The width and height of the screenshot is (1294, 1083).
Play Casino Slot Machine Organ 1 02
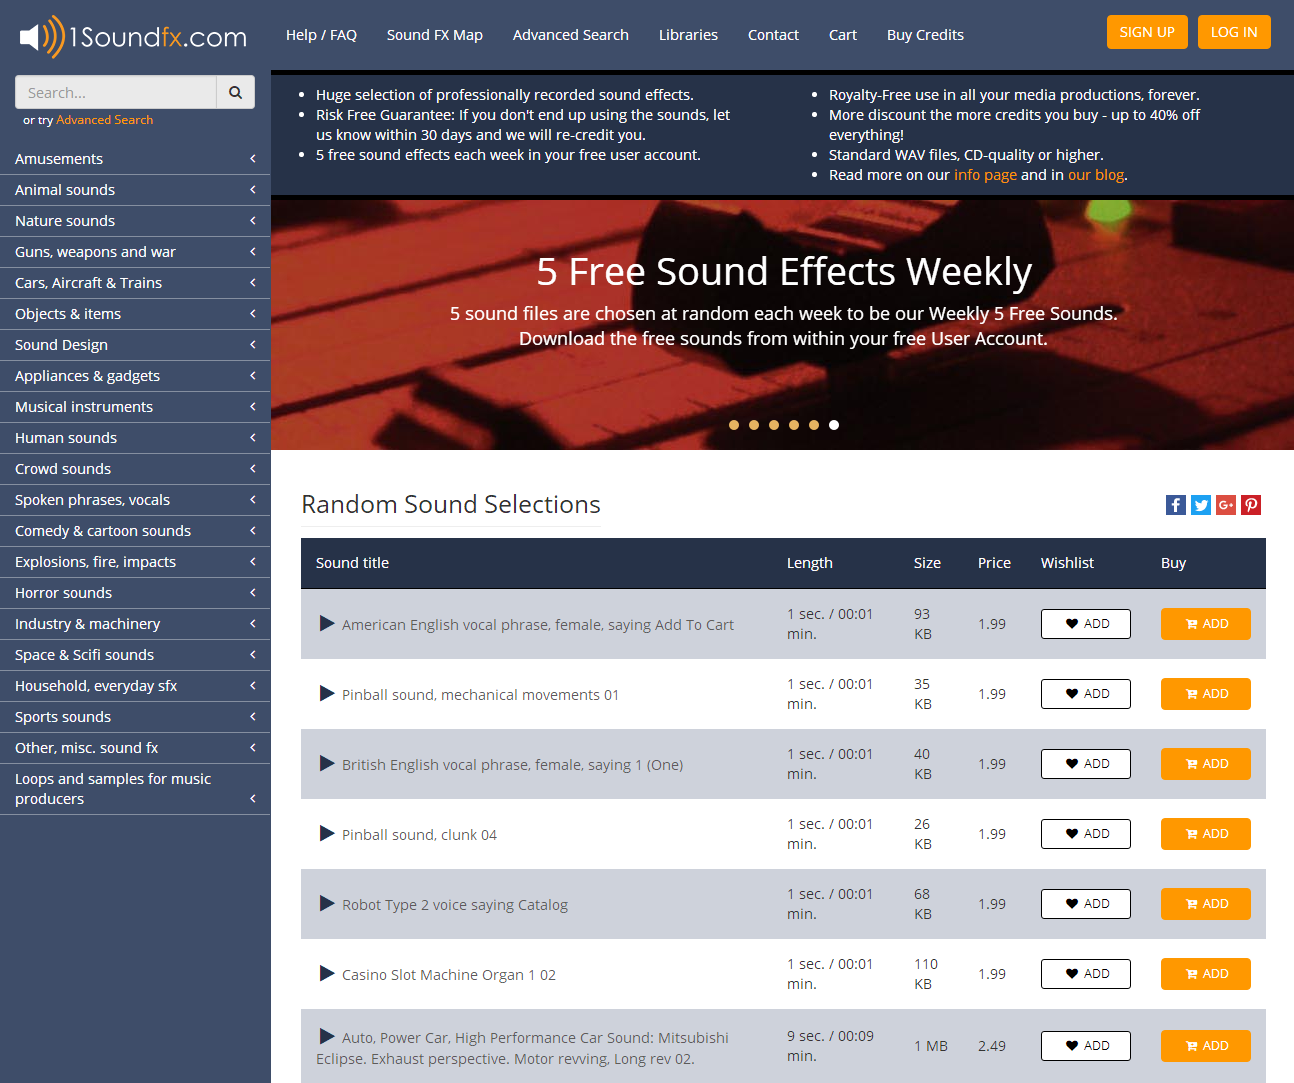(326, 973)
